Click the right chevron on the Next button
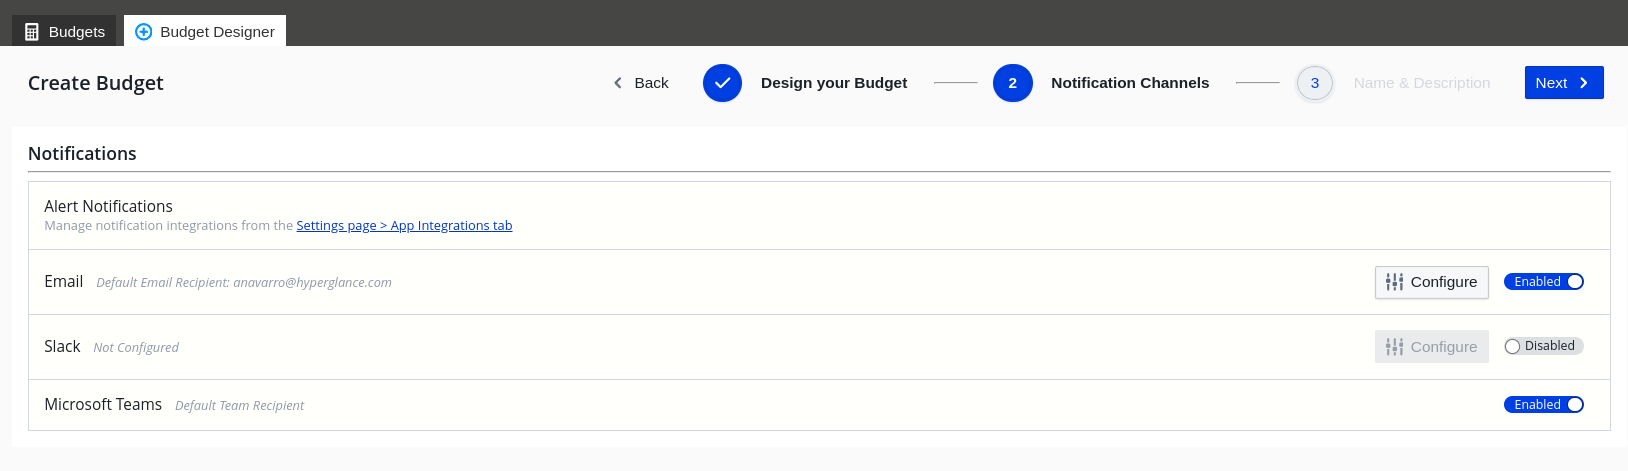The height and width of the screenshot is (471, 1628). 1584,83
